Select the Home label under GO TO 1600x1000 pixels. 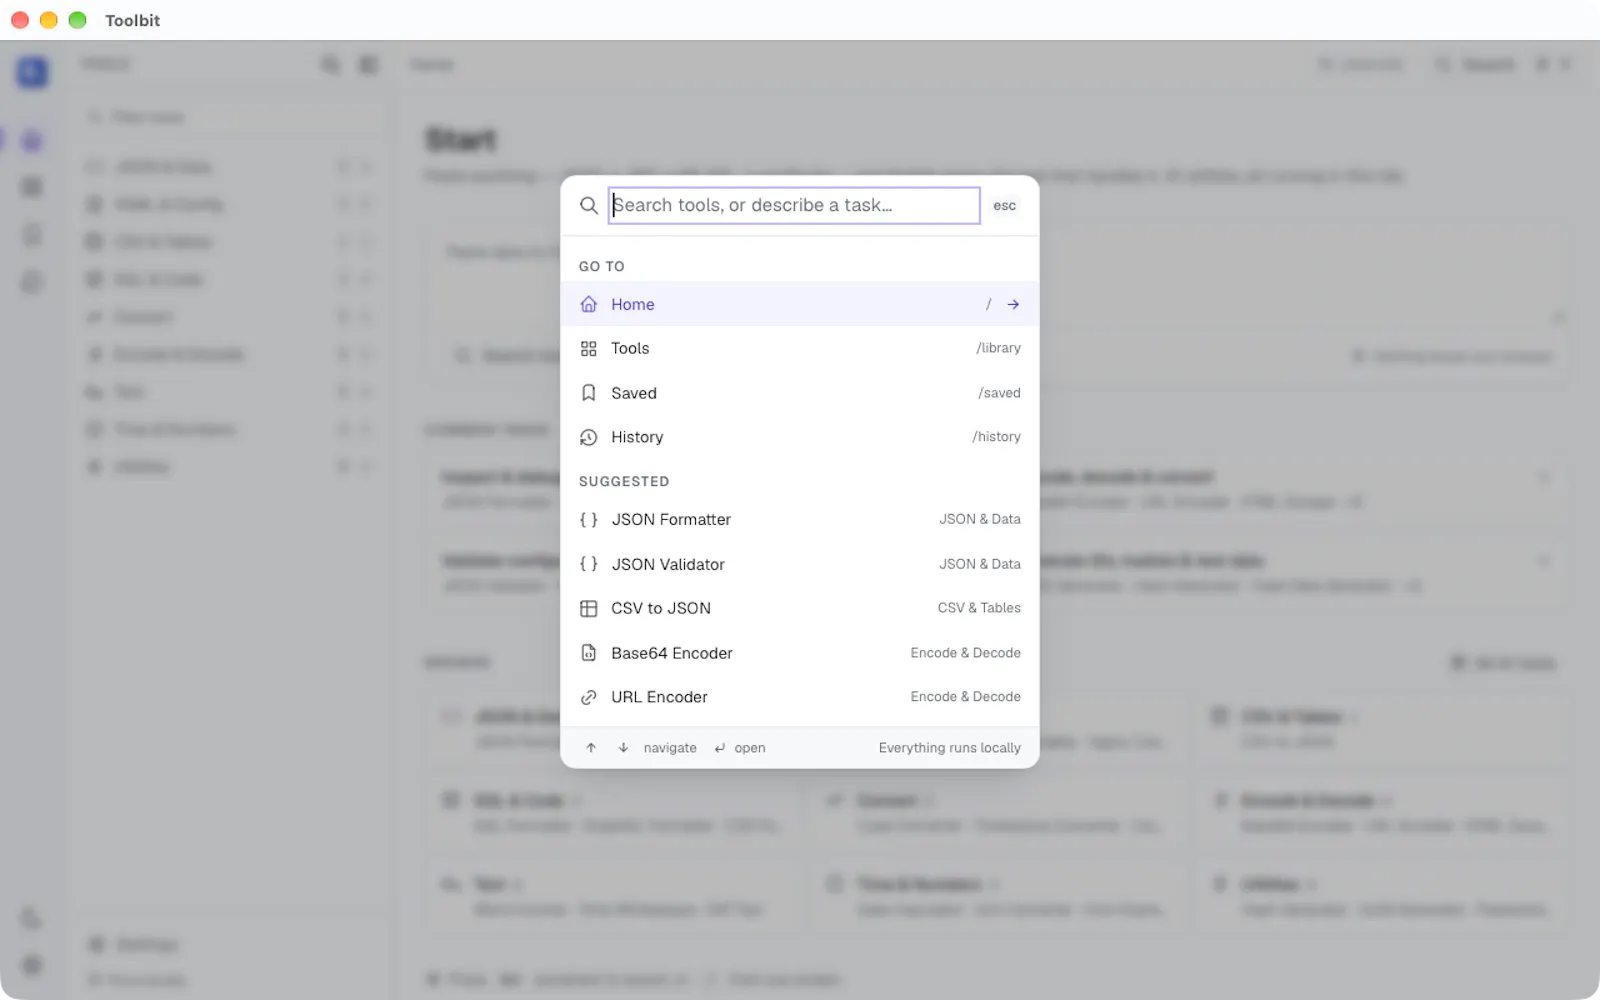click(x=633, y=304)
